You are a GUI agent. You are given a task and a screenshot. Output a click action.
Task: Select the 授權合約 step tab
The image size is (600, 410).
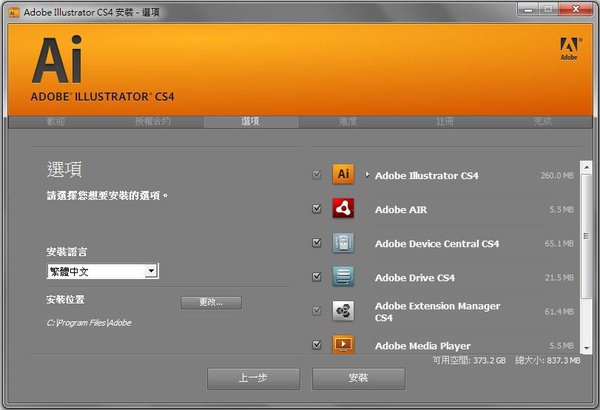pos(152,121)
